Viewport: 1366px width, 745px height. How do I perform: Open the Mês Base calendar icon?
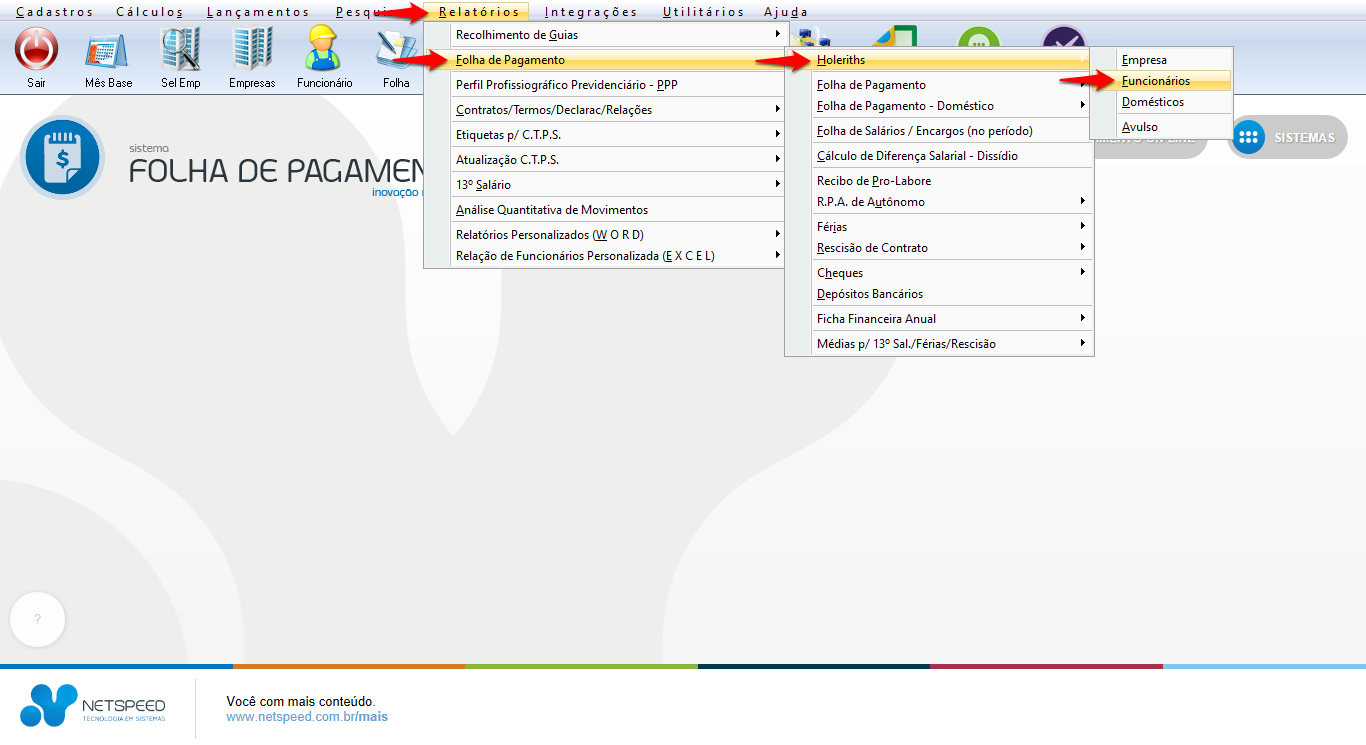[x=108, y=49]
